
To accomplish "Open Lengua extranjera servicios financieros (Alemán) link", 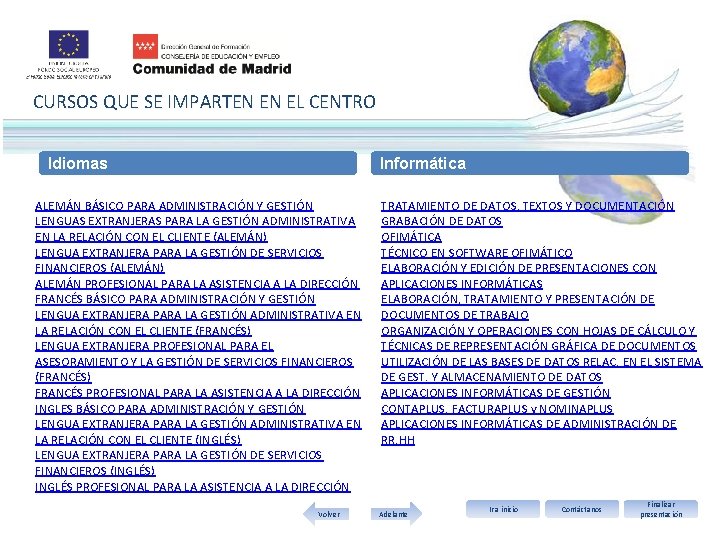I will tap(179, 260).
